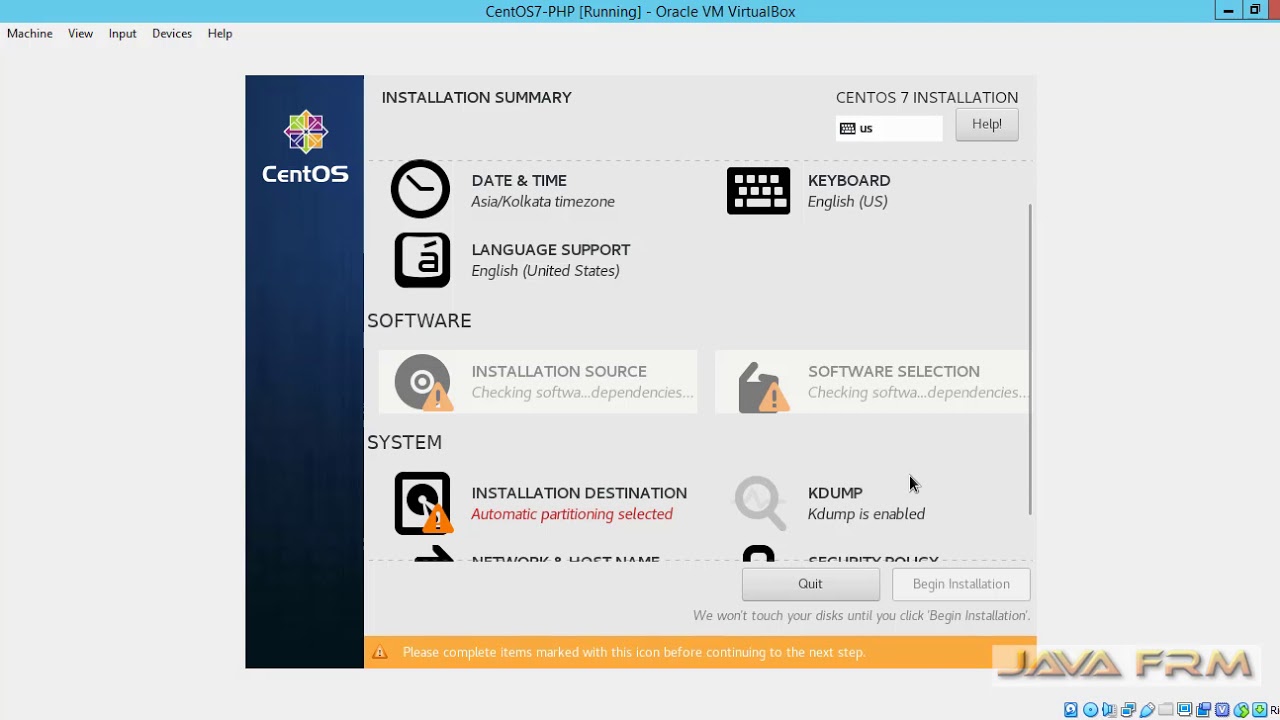This screenshot has width=1280, height=720.
Task: Click 'English (United States)' language text
Action: [545, 271]
